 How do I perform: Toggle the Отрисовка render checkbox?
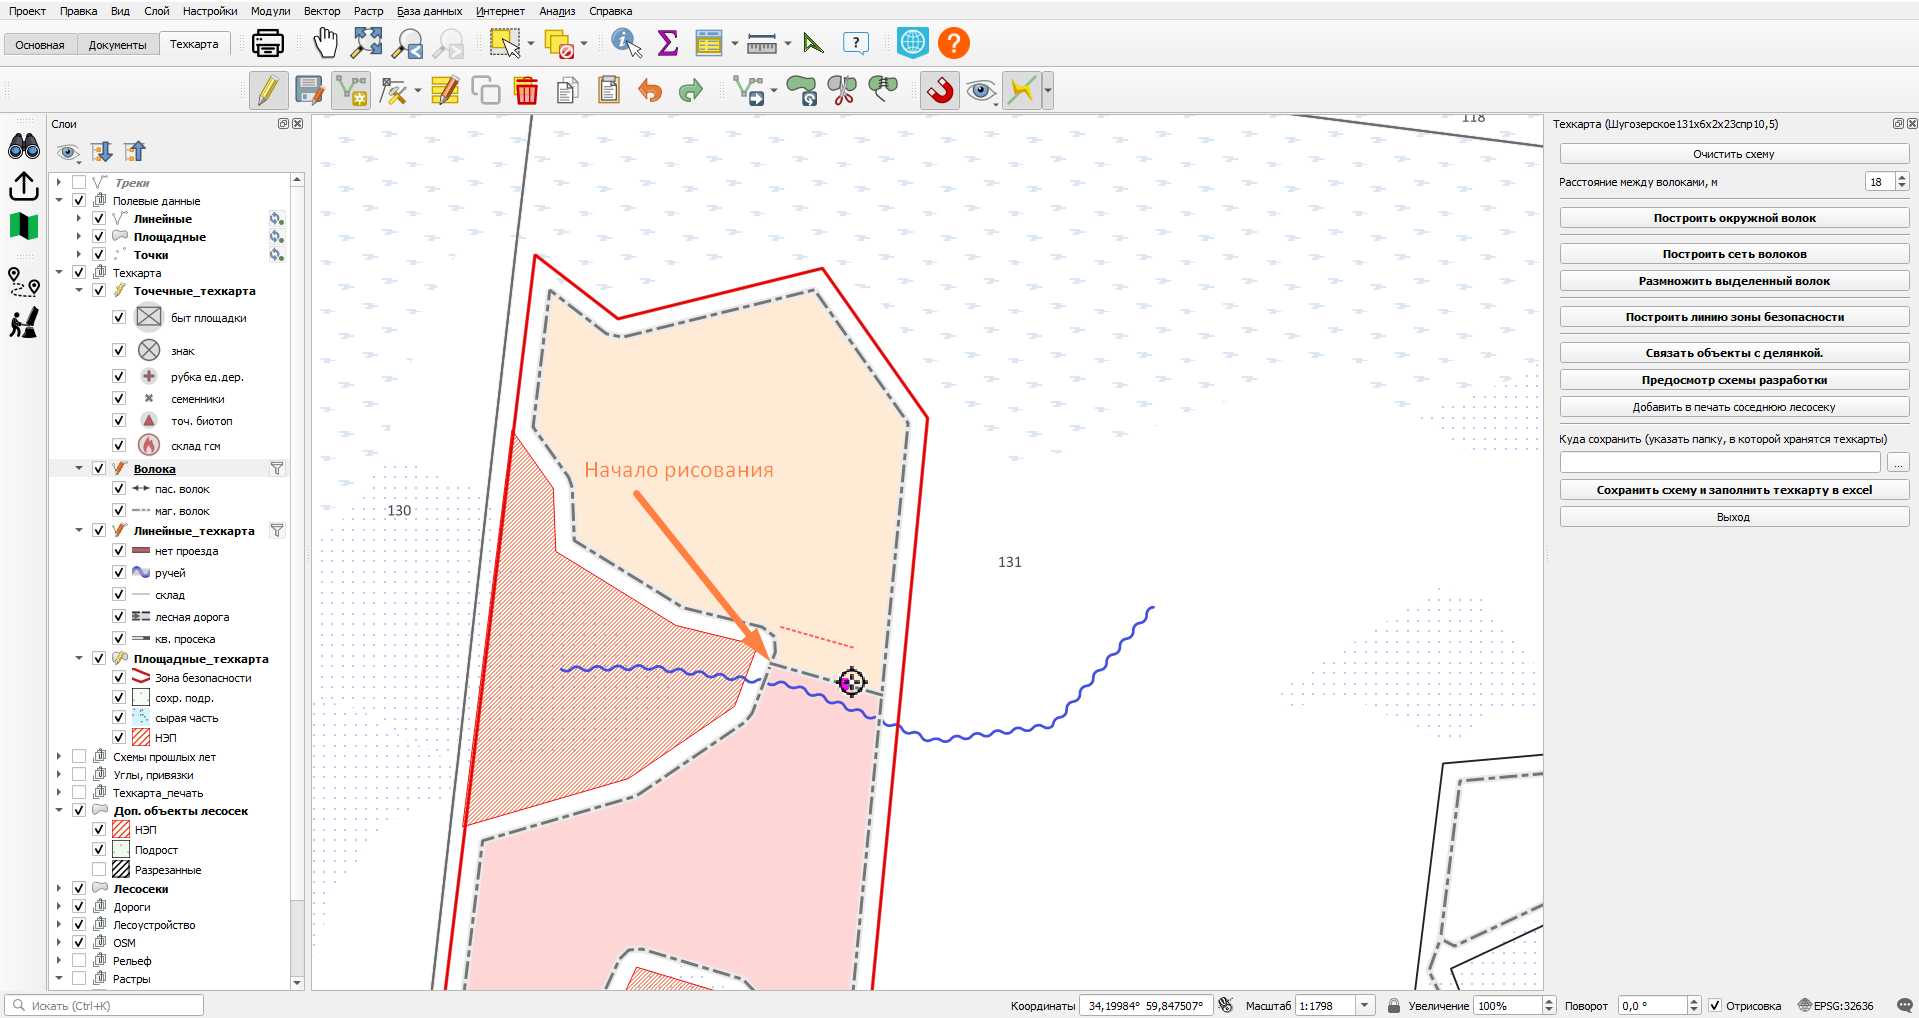1715,1006
